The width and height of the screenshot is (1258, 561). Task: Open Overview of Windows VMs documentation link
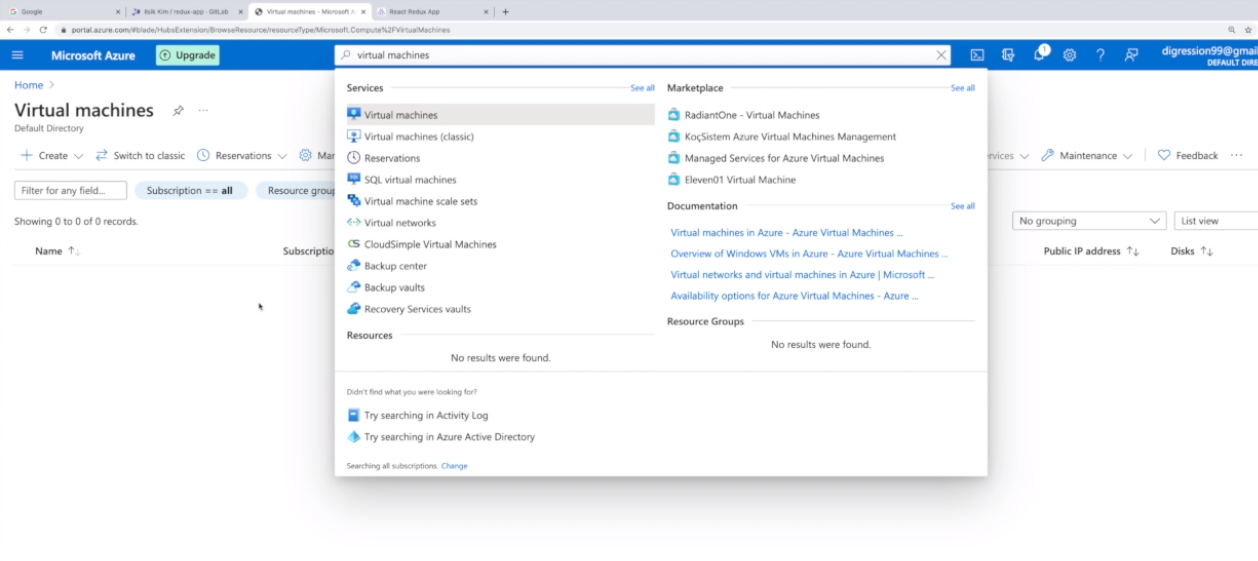[x=809, y=254]
